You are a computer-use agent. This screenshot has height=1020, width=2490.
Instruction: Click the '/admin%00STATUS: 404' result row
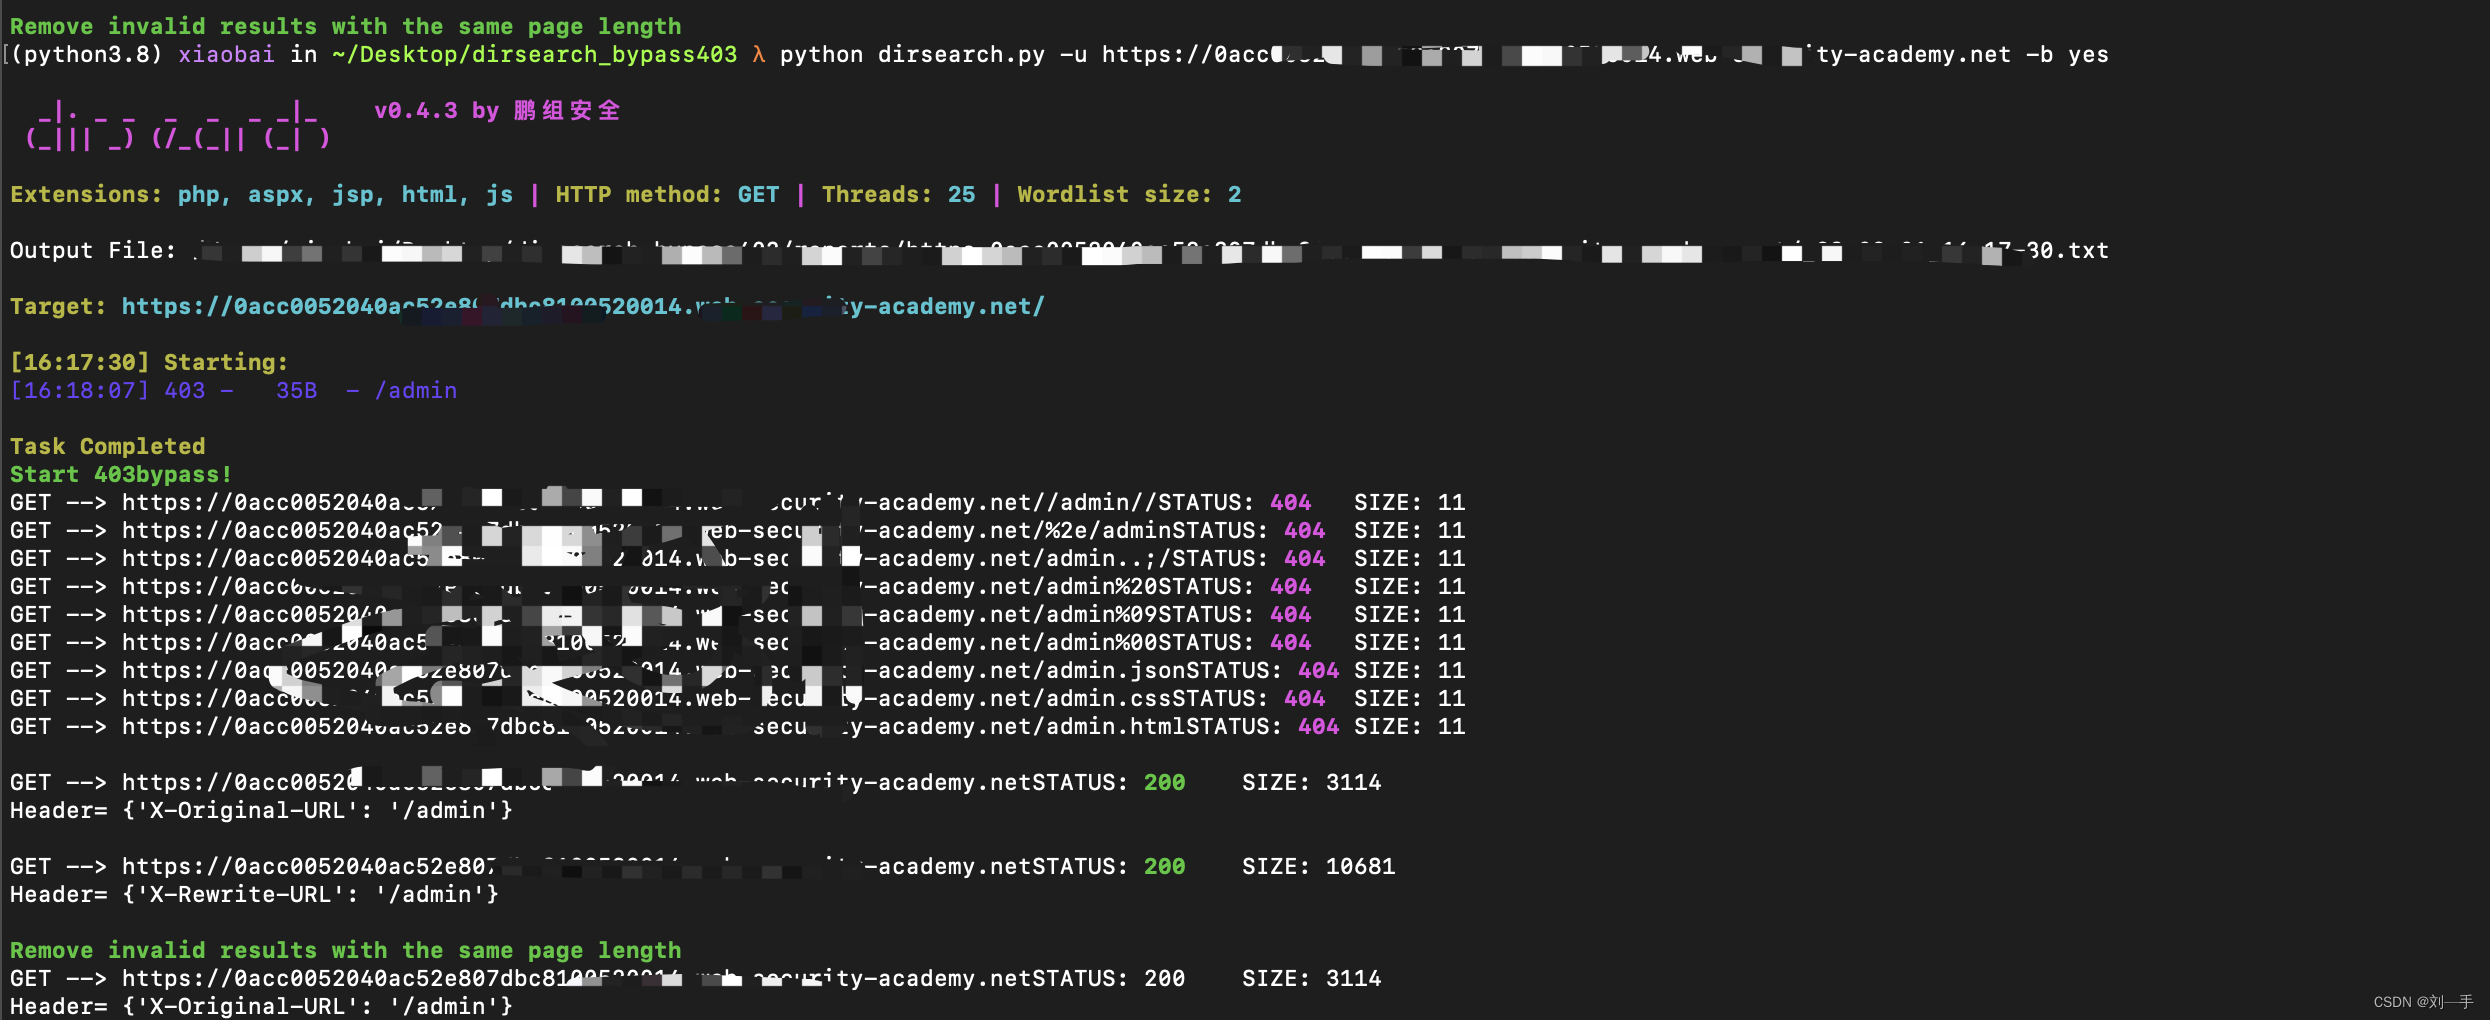click(737, 643)
